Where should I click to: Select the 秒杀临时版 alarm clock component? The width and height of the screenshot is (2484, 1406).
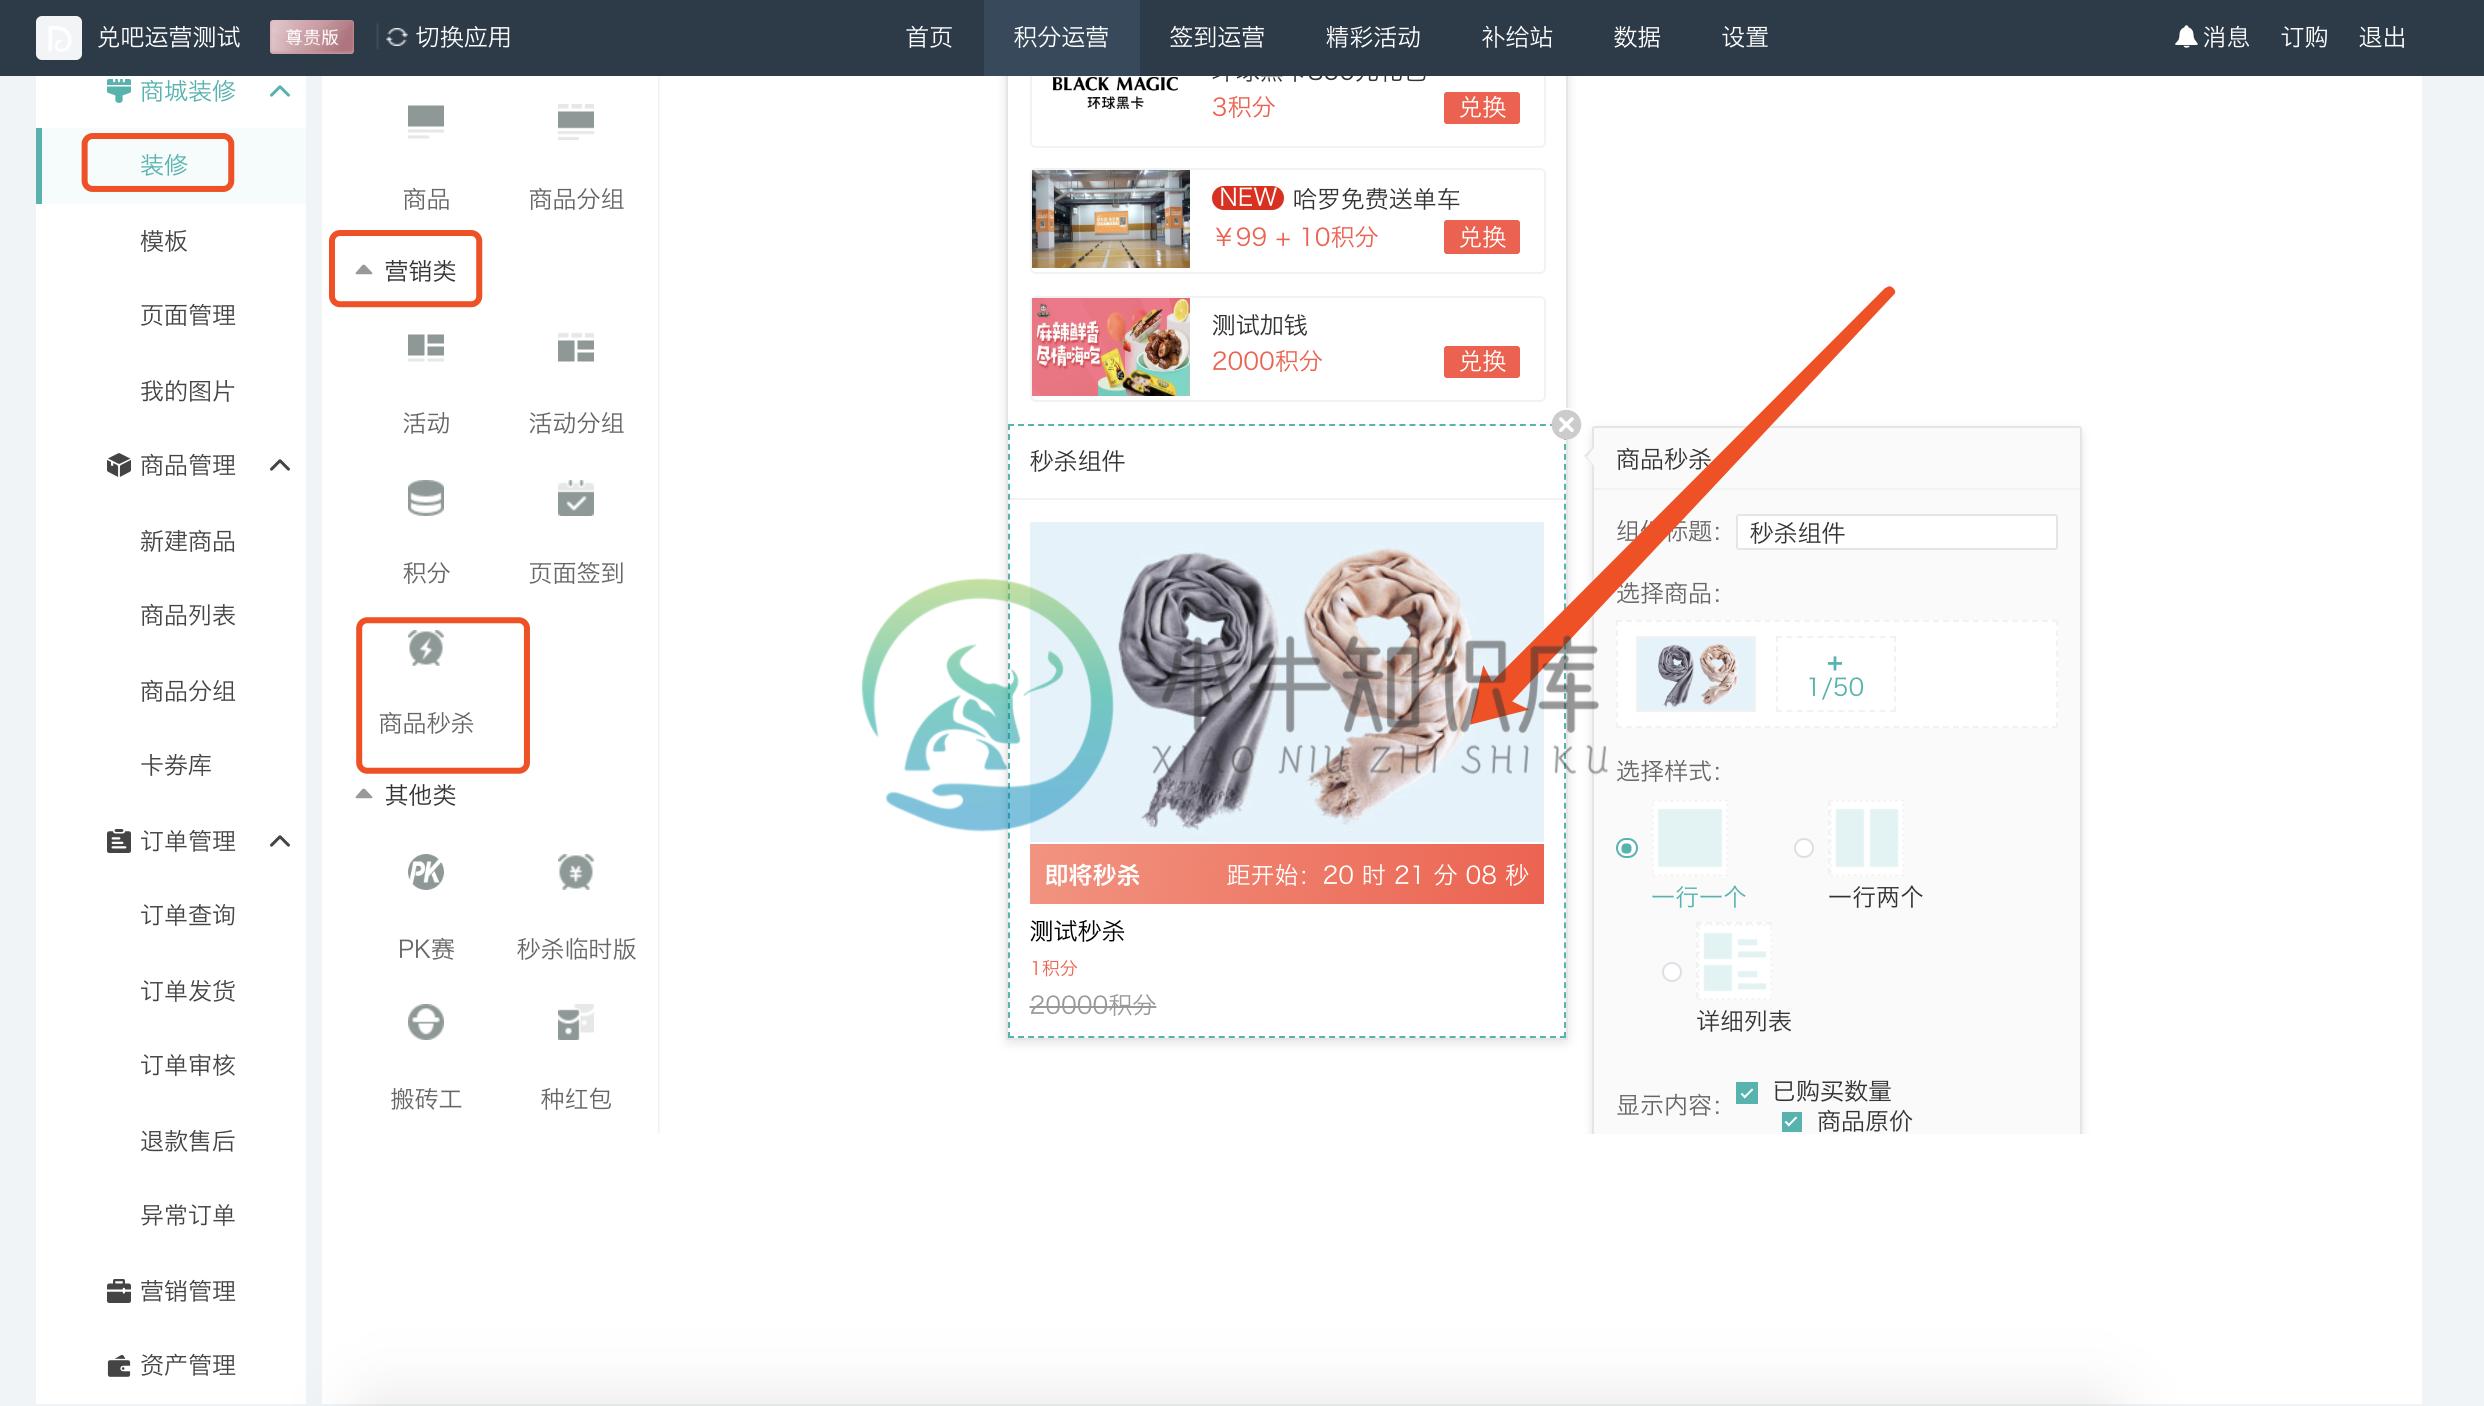(576, 872)
